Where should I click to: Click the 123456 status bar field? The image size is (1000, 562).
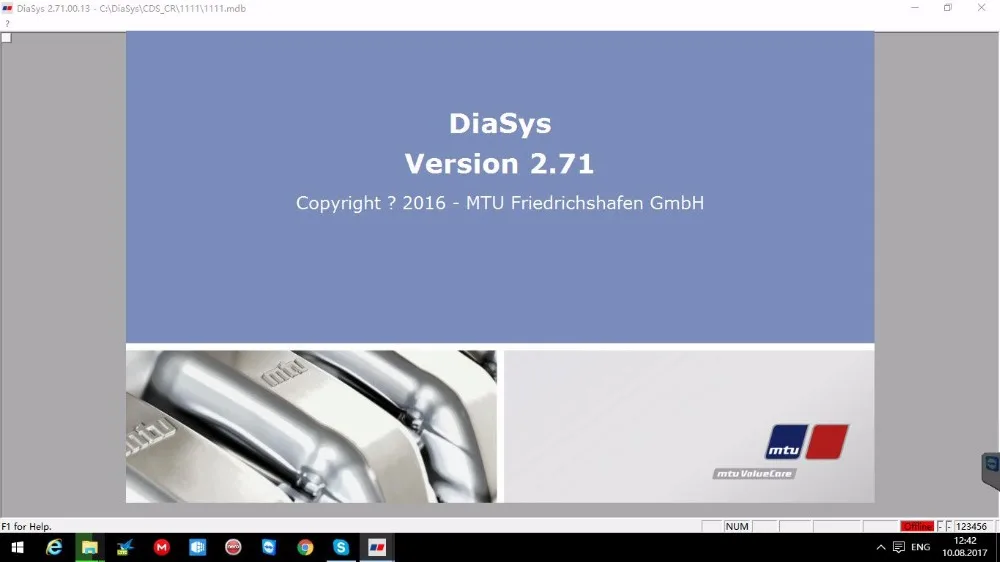click(x=971, y=526)
